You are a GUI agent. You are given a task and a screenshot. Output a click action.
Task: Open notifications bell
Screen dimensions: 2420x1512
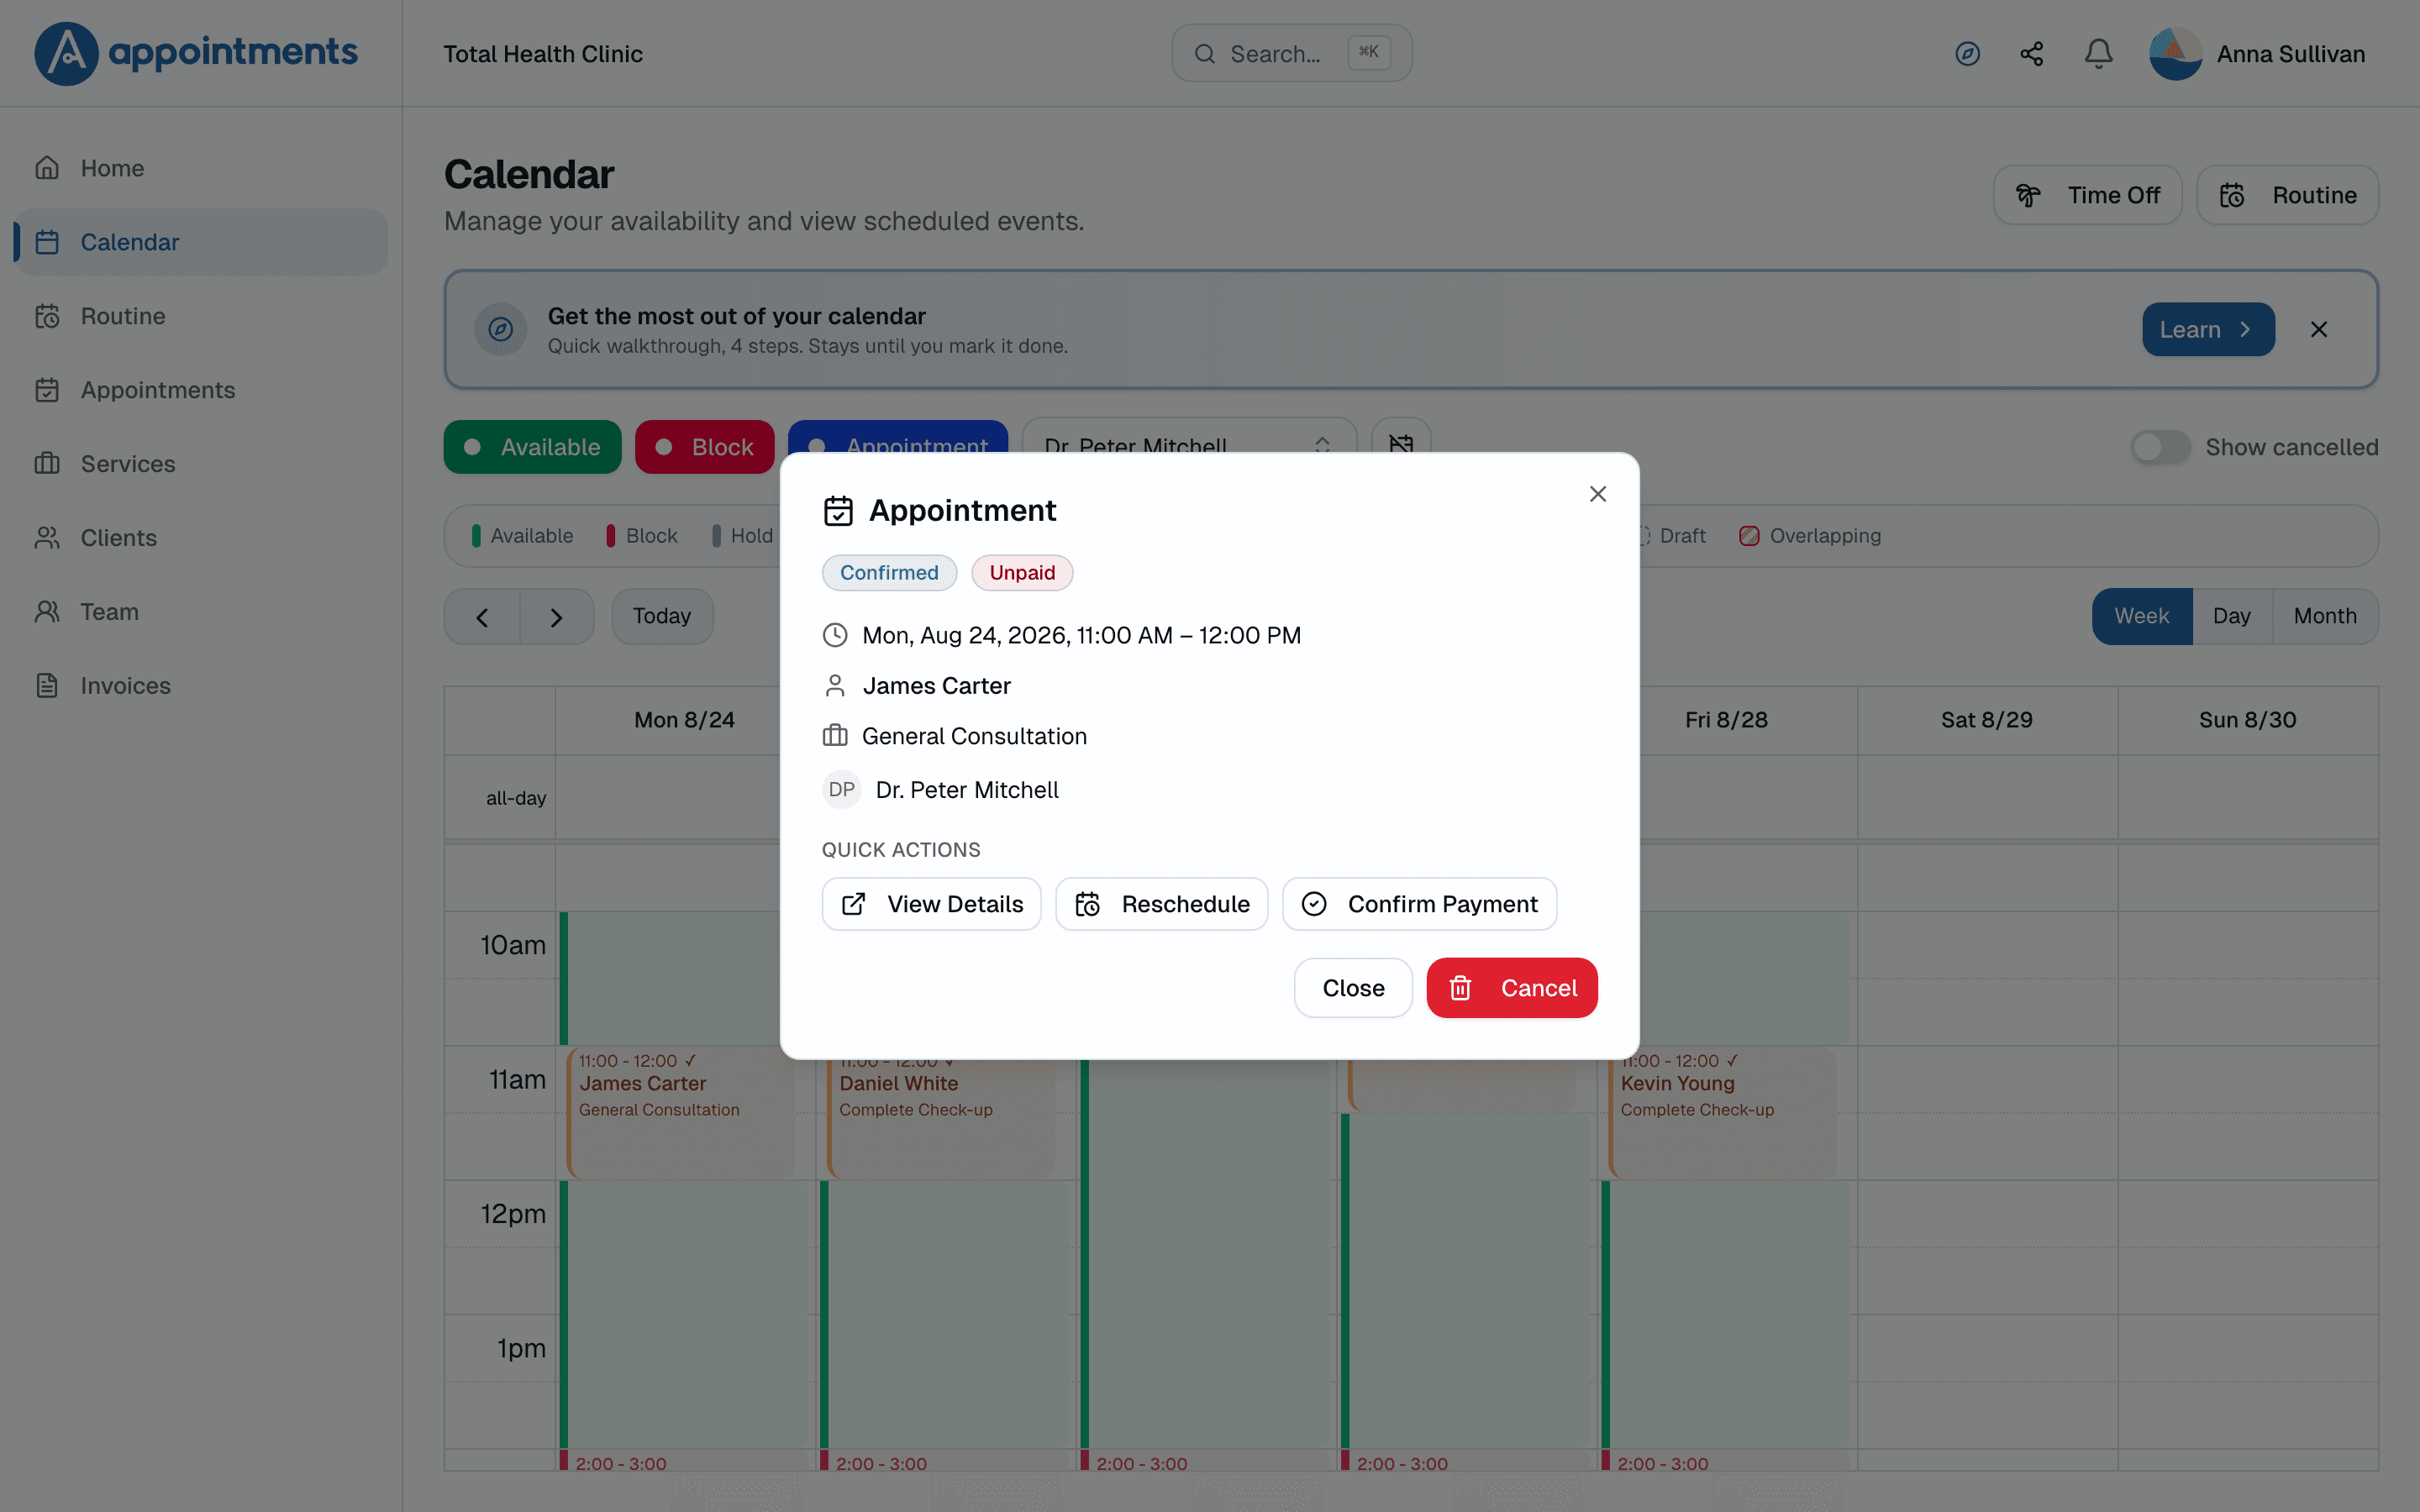point(2098,54)
